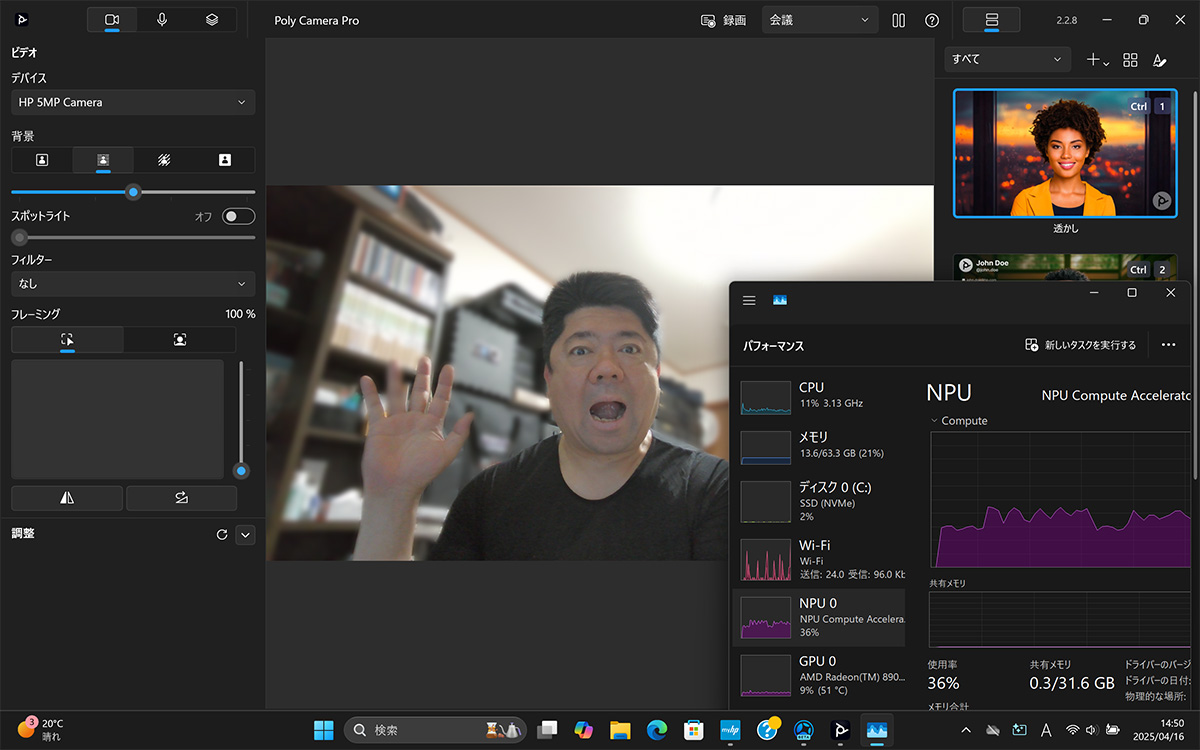Screen dimensions: 1200x750
Task: Expand the フィルター dropdown showing なし
Action: coord(132,284)
